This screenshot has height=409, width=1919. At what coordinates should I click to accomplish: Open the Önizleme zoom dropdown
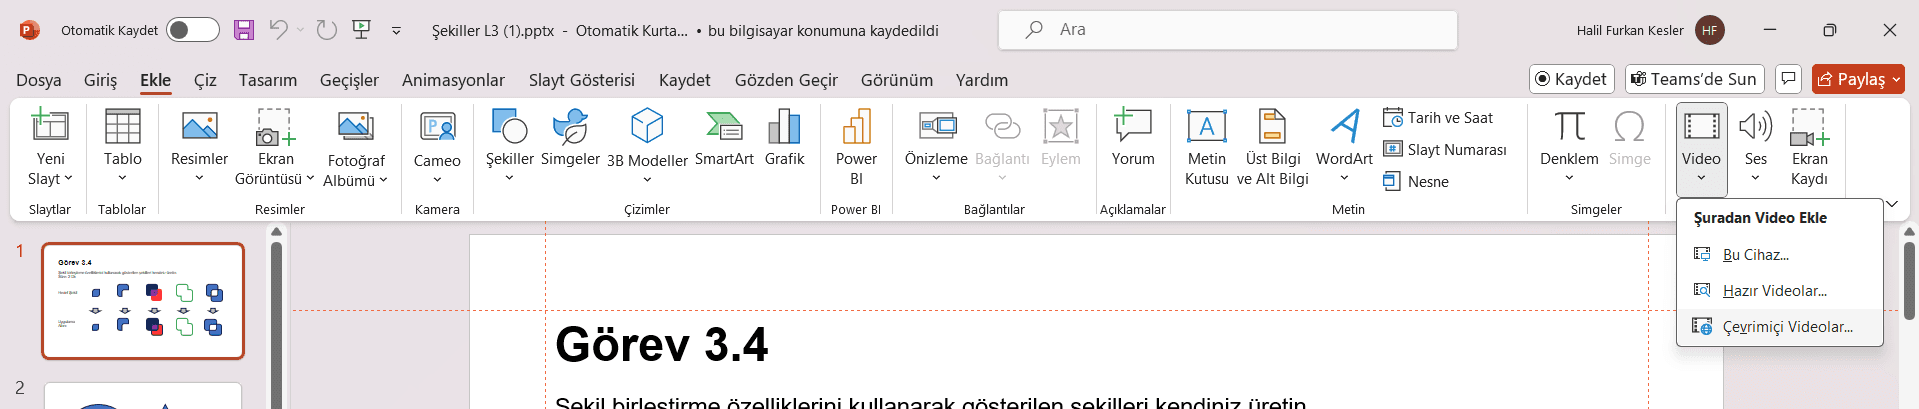(936, 147)
